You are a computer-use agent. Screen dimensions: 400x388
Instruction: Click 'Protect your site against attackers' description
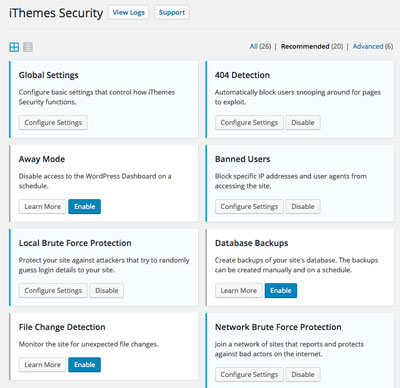point(104,265)
